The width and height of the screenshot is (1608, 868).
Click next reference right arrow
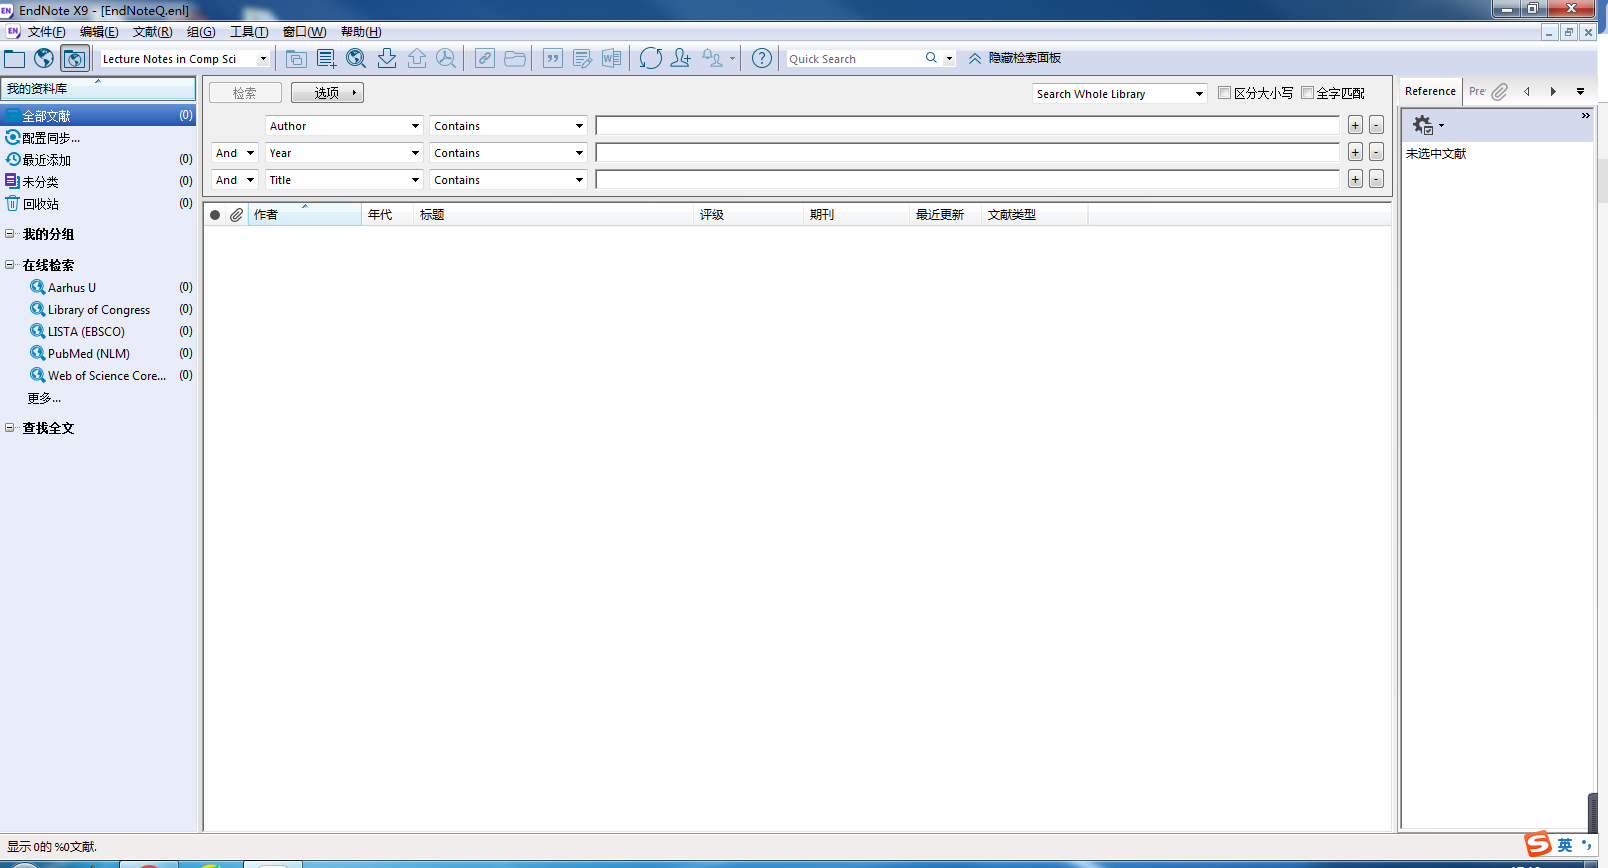[1553, 91]
